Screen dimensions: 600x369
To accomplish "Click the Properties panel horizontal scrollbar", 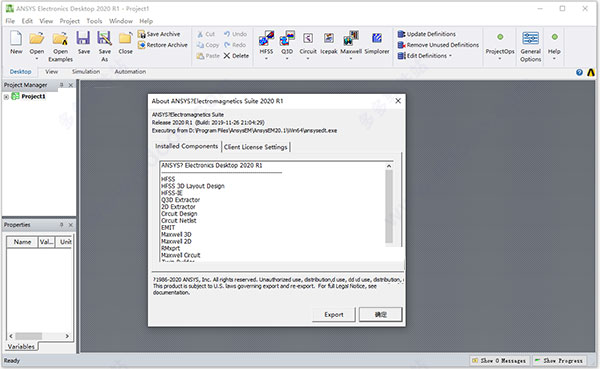I will click(x=28, y=336).
